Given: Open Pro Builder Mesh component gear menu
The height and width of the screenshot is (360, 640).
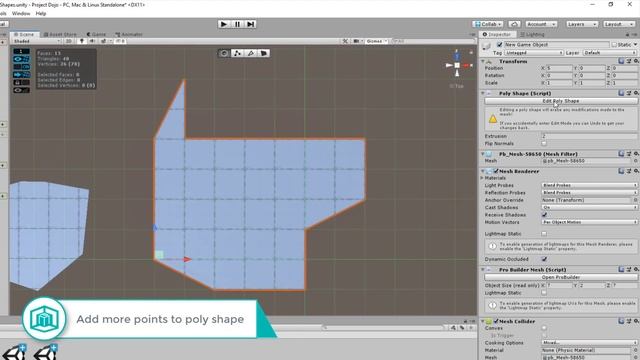Looking at the screenshot, I should pyautogui.click(x=636, y=269).
